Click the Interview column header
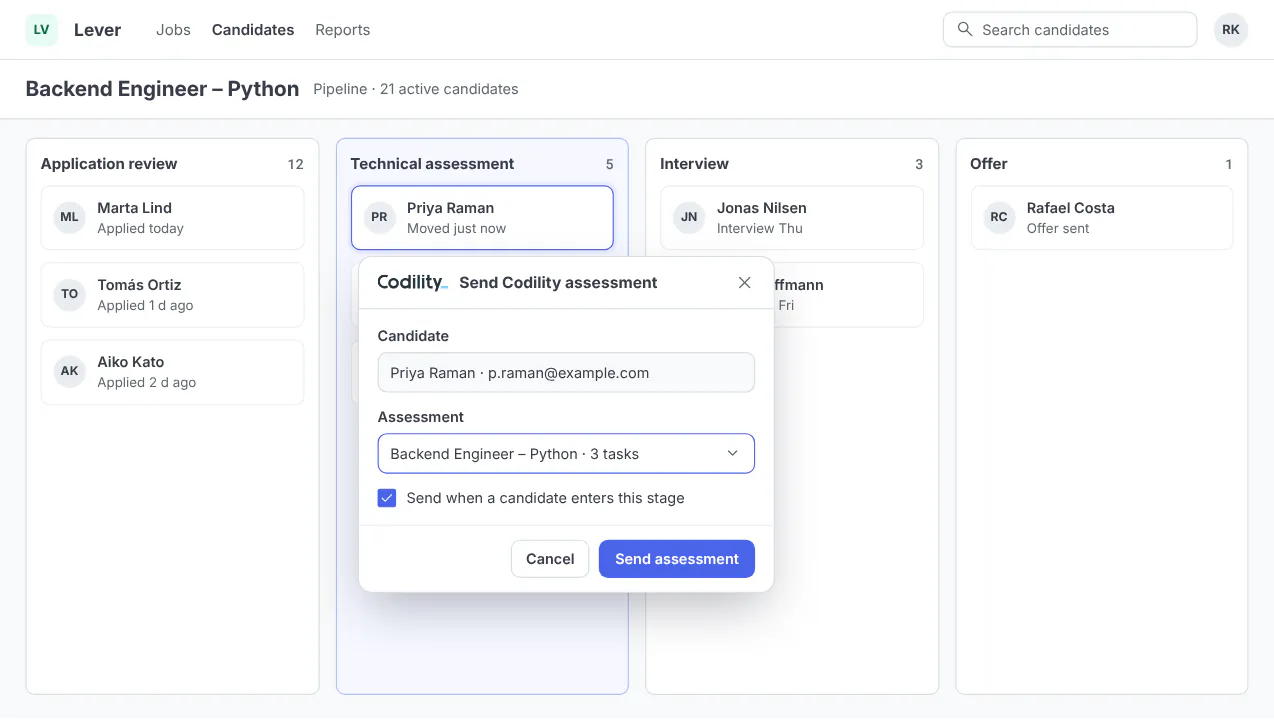The height and width of the screenshot is (720, 1274). pyautogui.click(x=694, y=164)
